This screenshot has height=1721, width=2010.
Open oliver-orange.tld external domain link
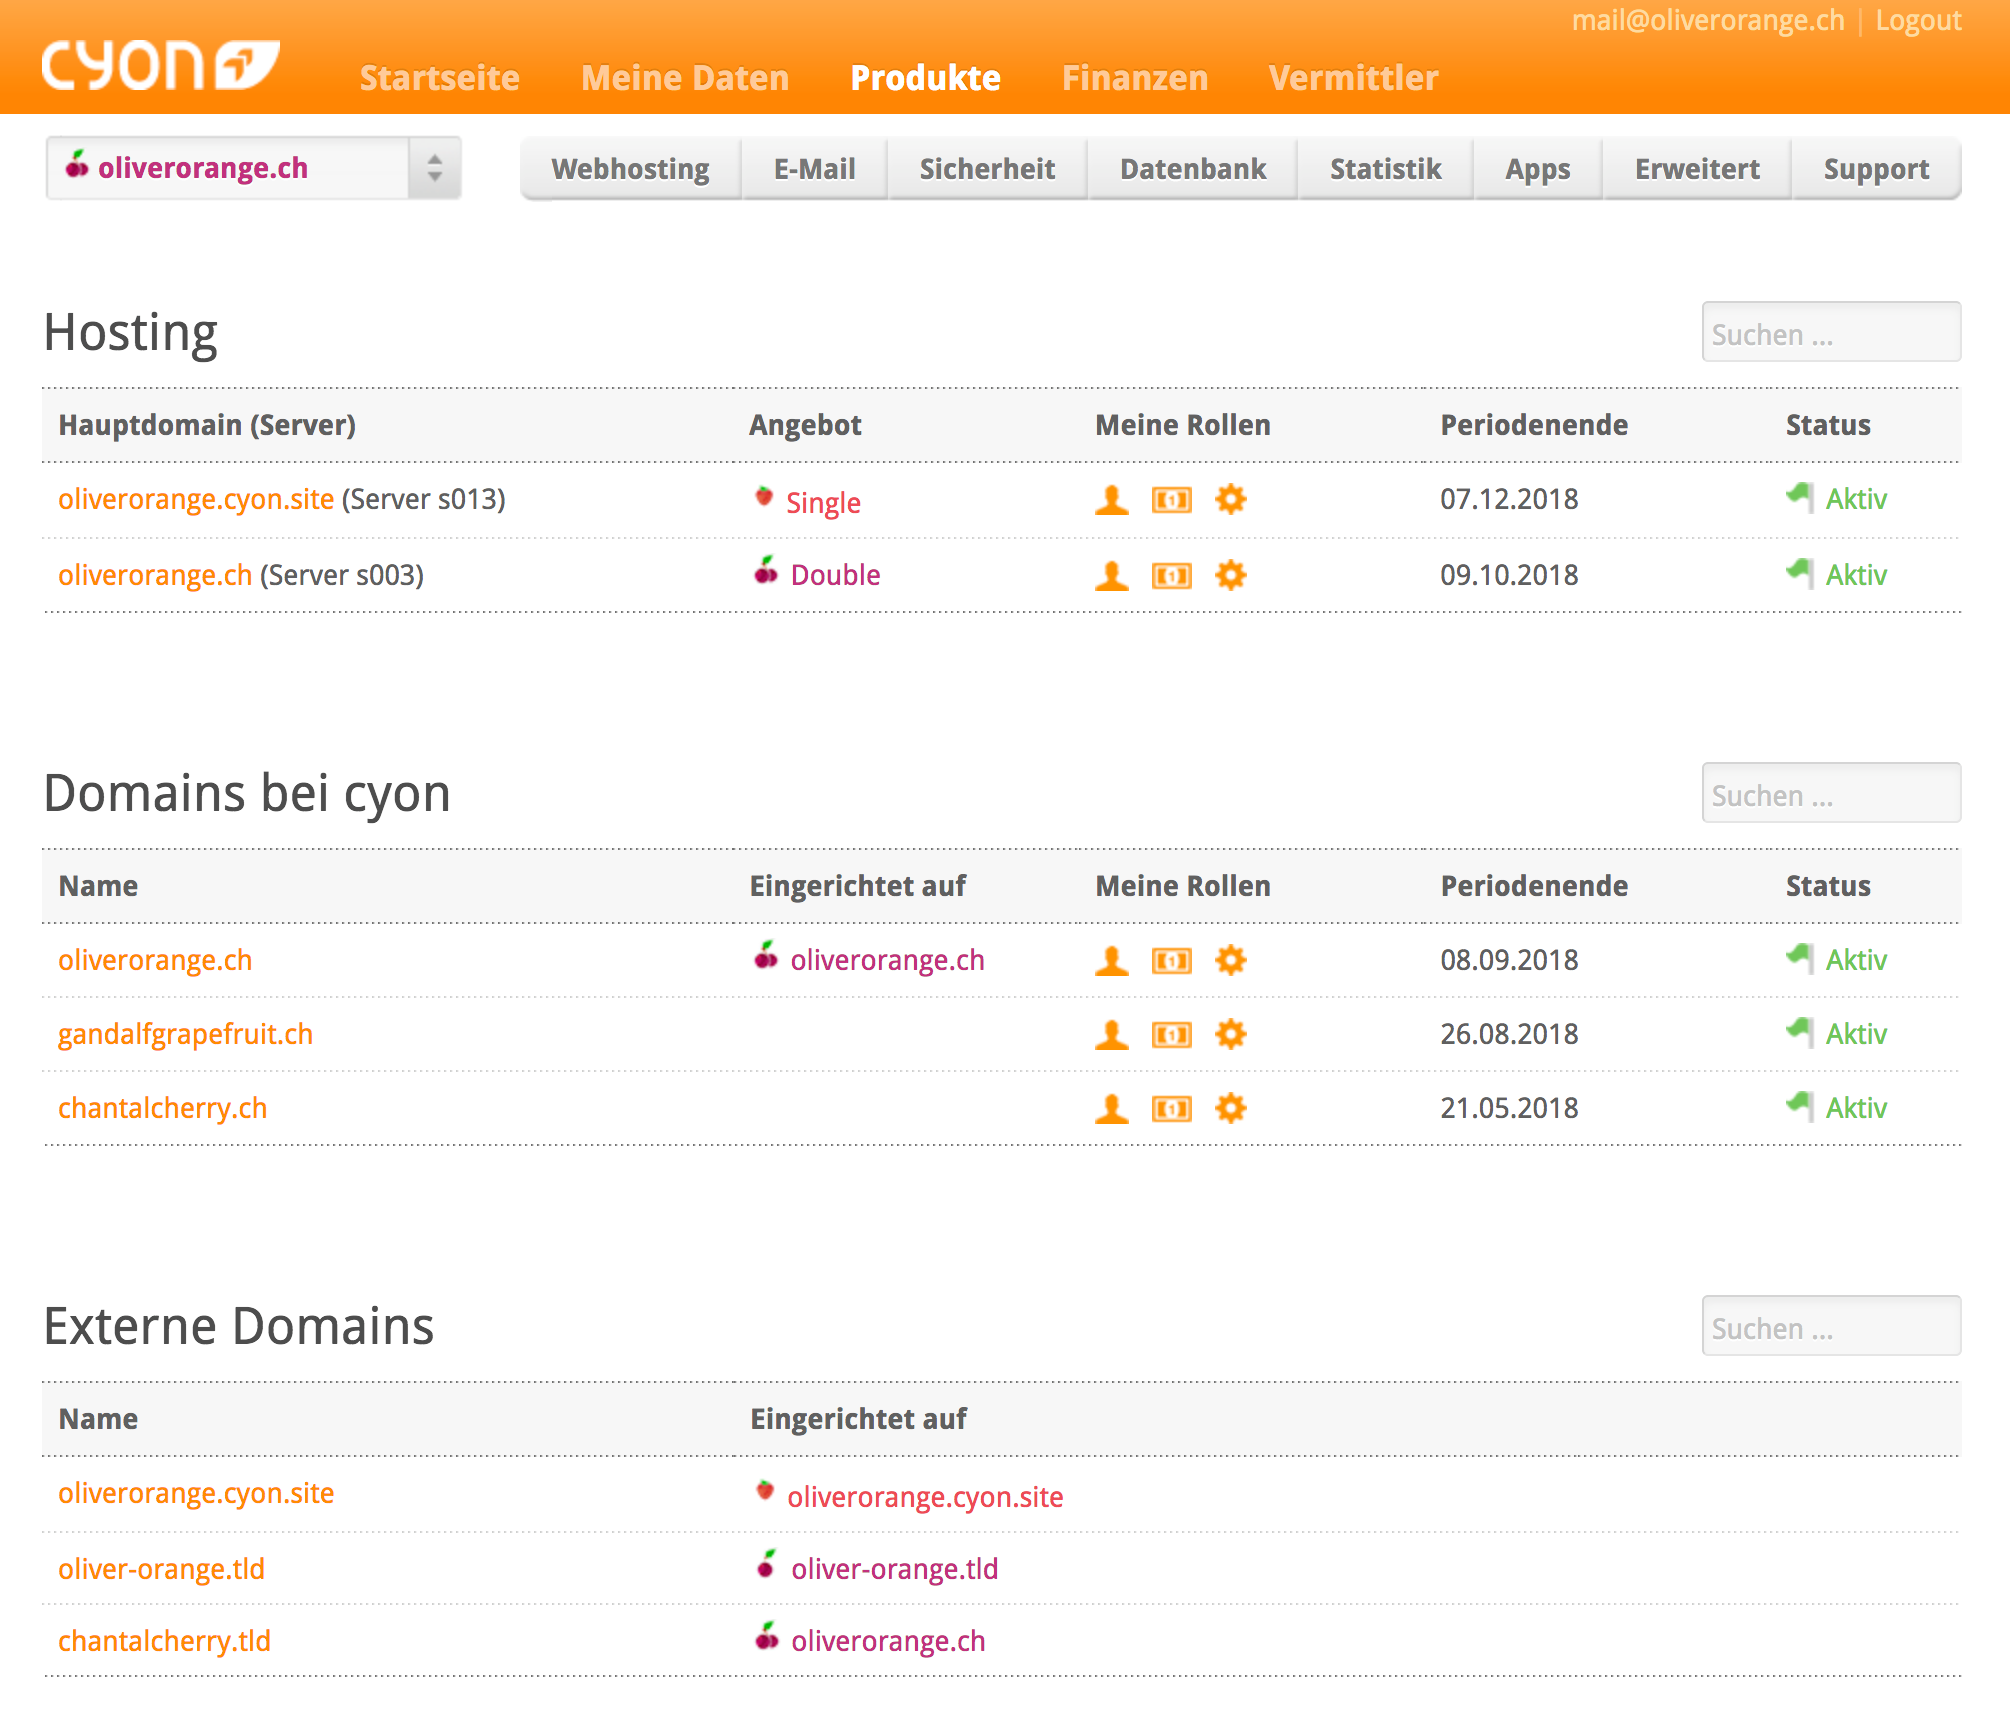point(161,1569)
